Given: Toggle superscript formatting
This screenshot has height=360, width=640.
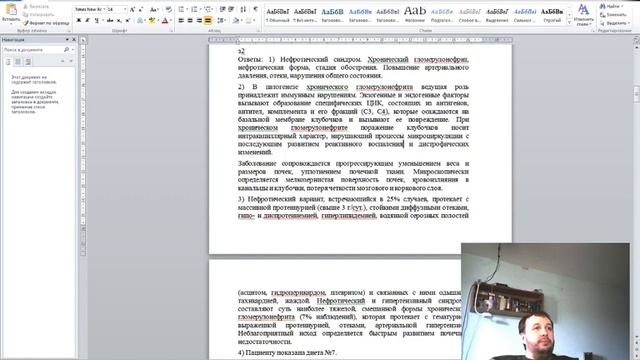Looking at the screenshot, I should (x=127, y=20).
